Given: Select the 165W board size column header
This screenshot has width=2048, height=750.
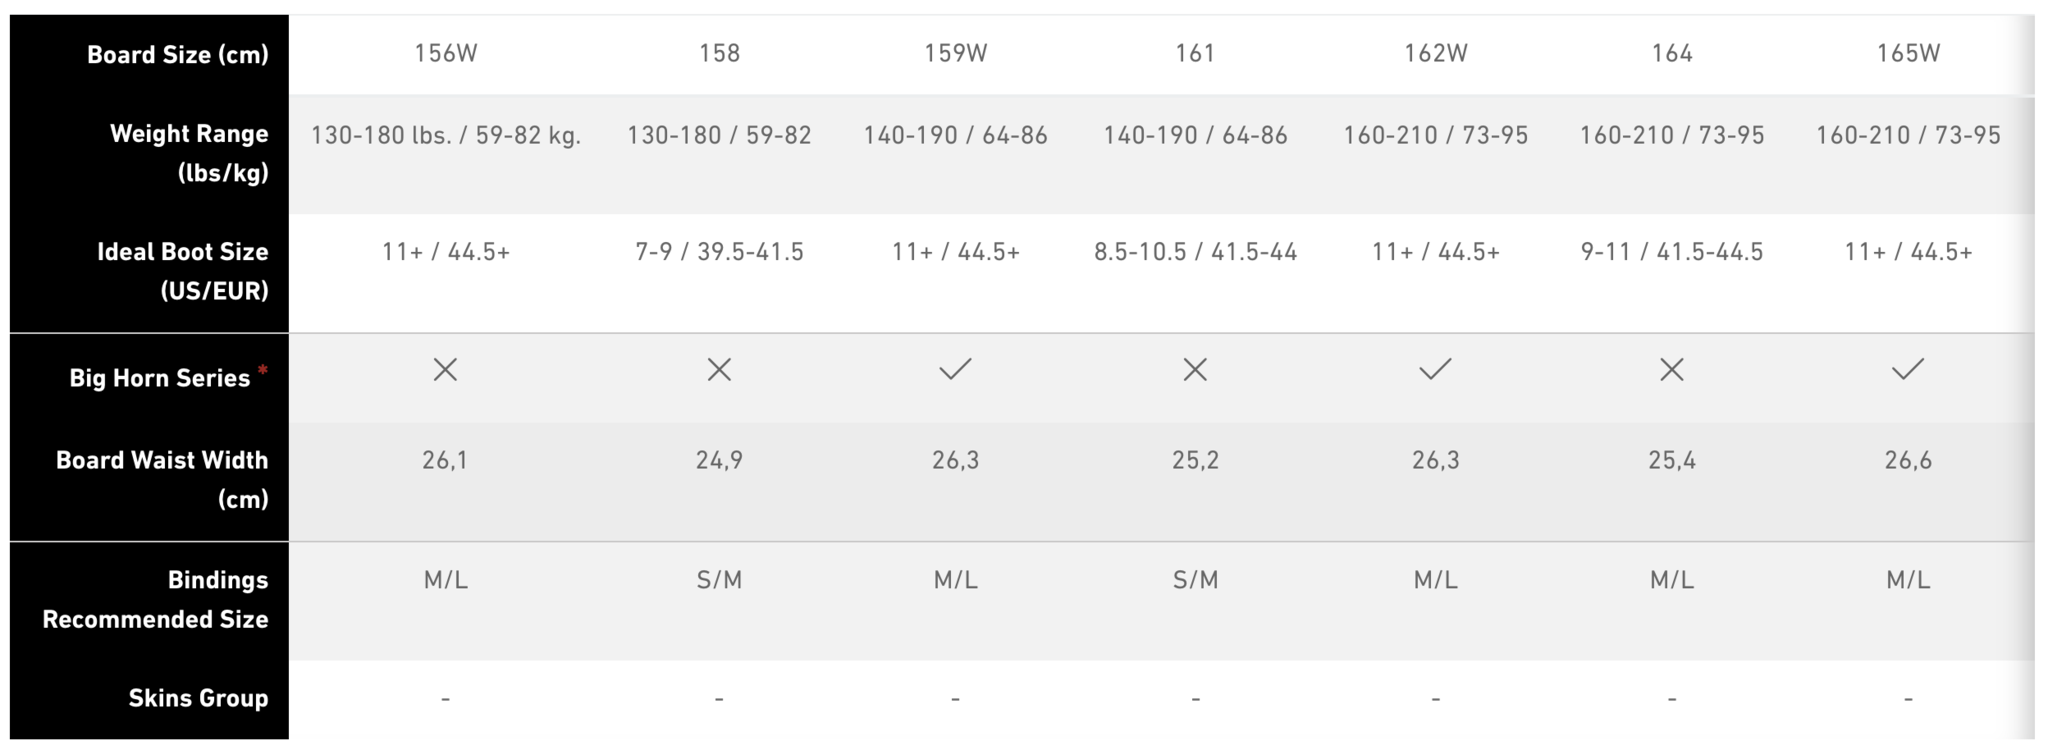Looking at the screenshot, I should (1908, 53).
